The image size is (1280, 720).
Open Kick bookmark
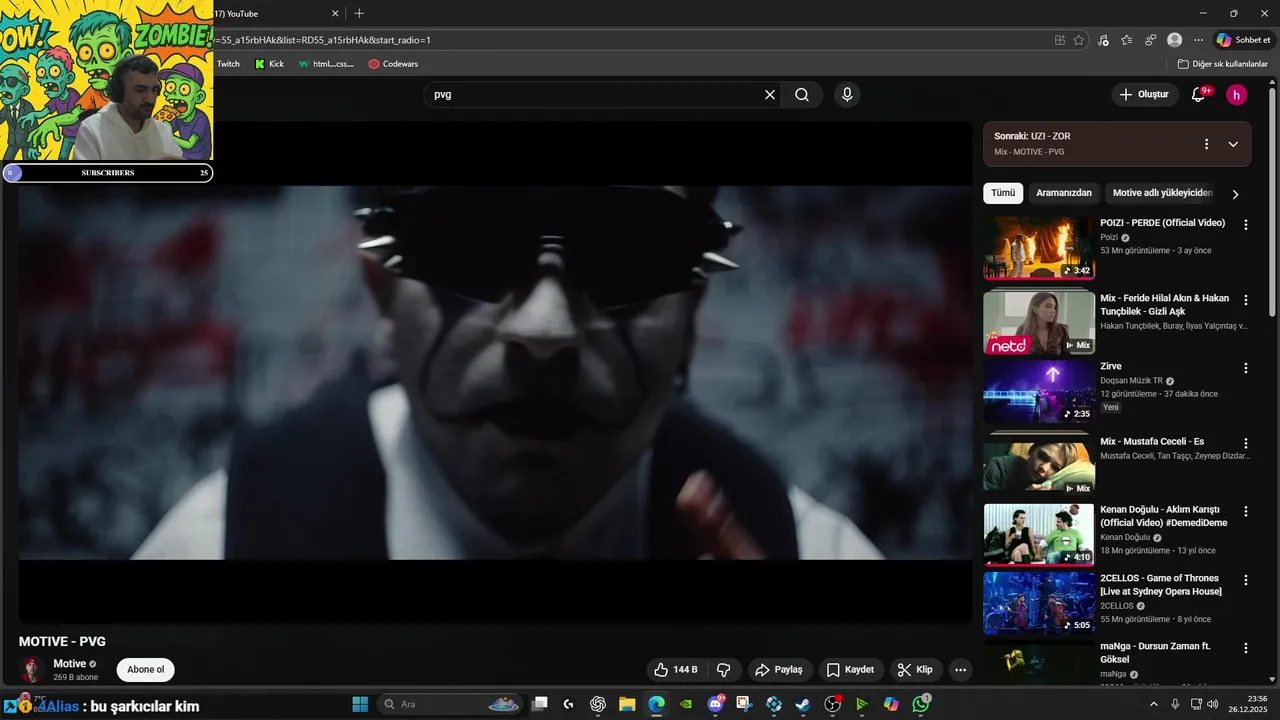click(x=269, y=64)
